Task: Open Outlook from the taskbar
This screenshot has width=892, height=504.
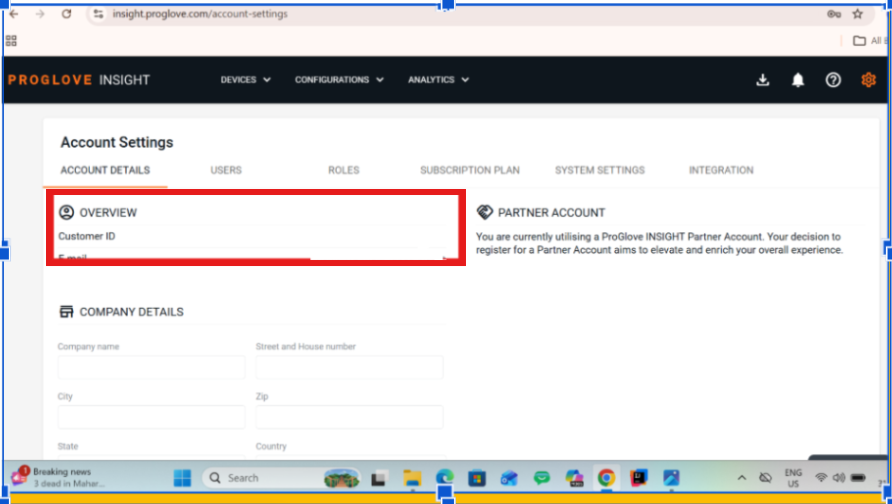Action: 509,478
